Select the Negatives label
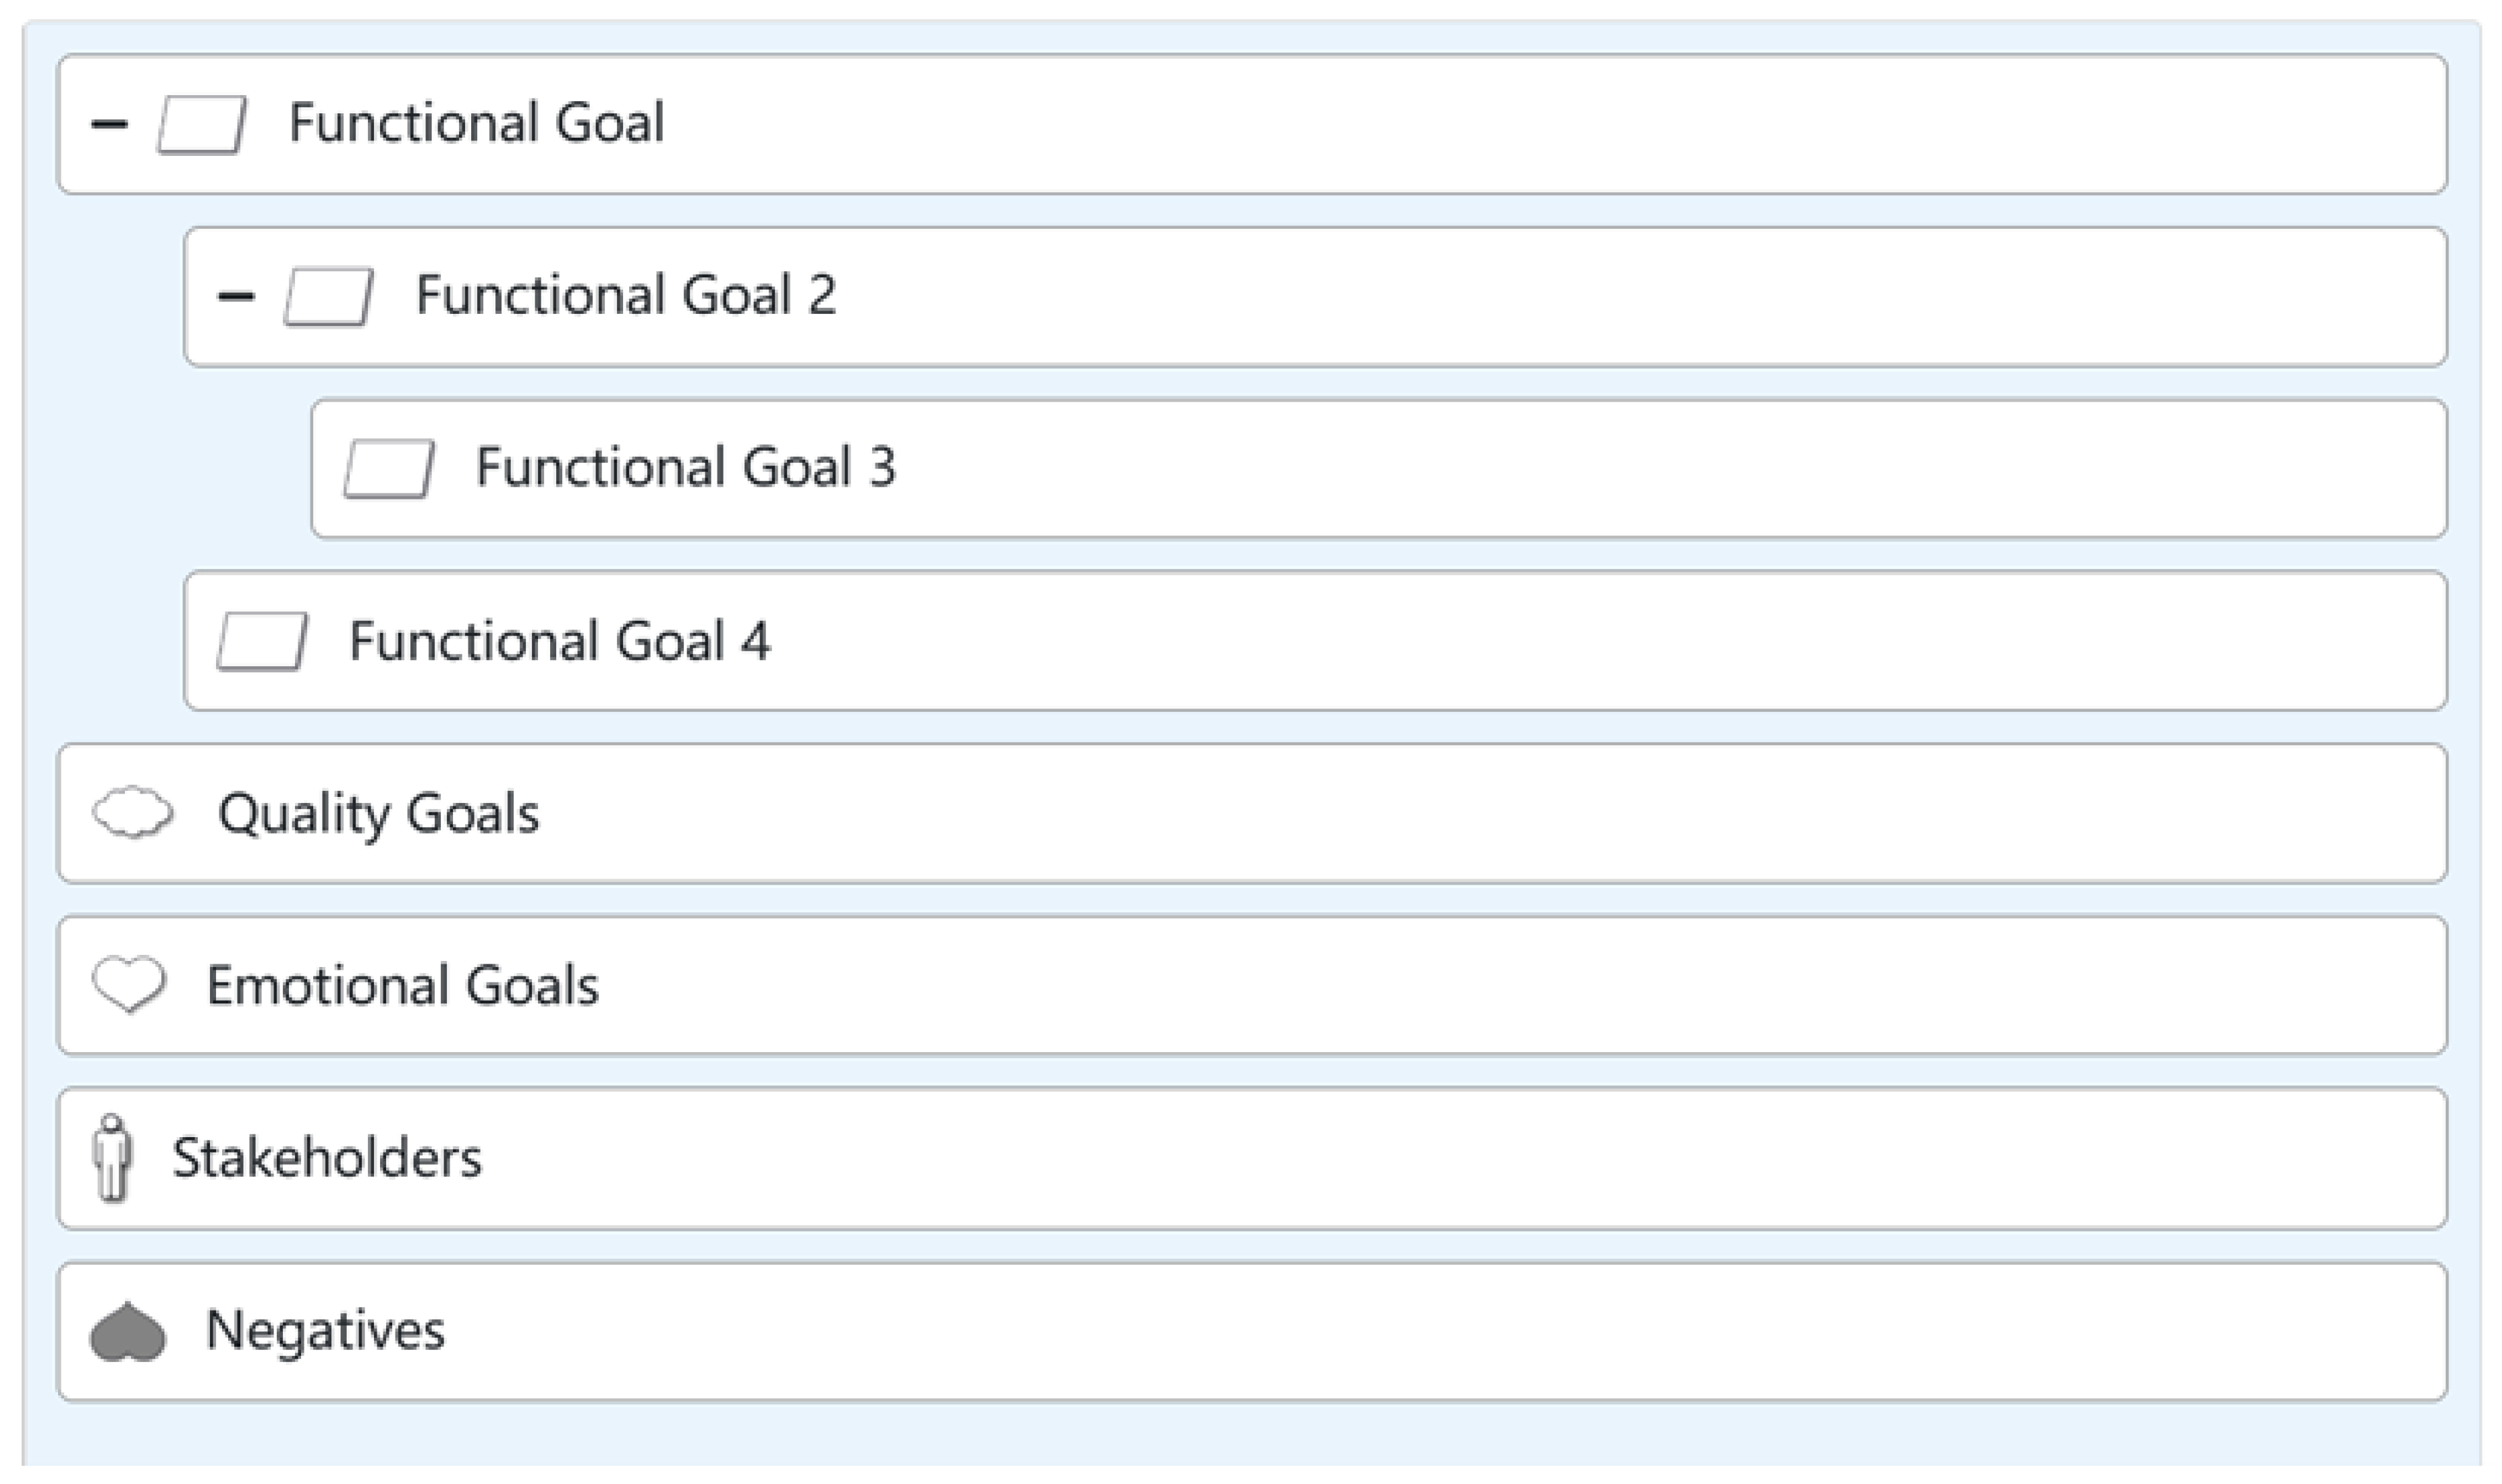2502x1484 pixels. click(x=325, y=1331)
